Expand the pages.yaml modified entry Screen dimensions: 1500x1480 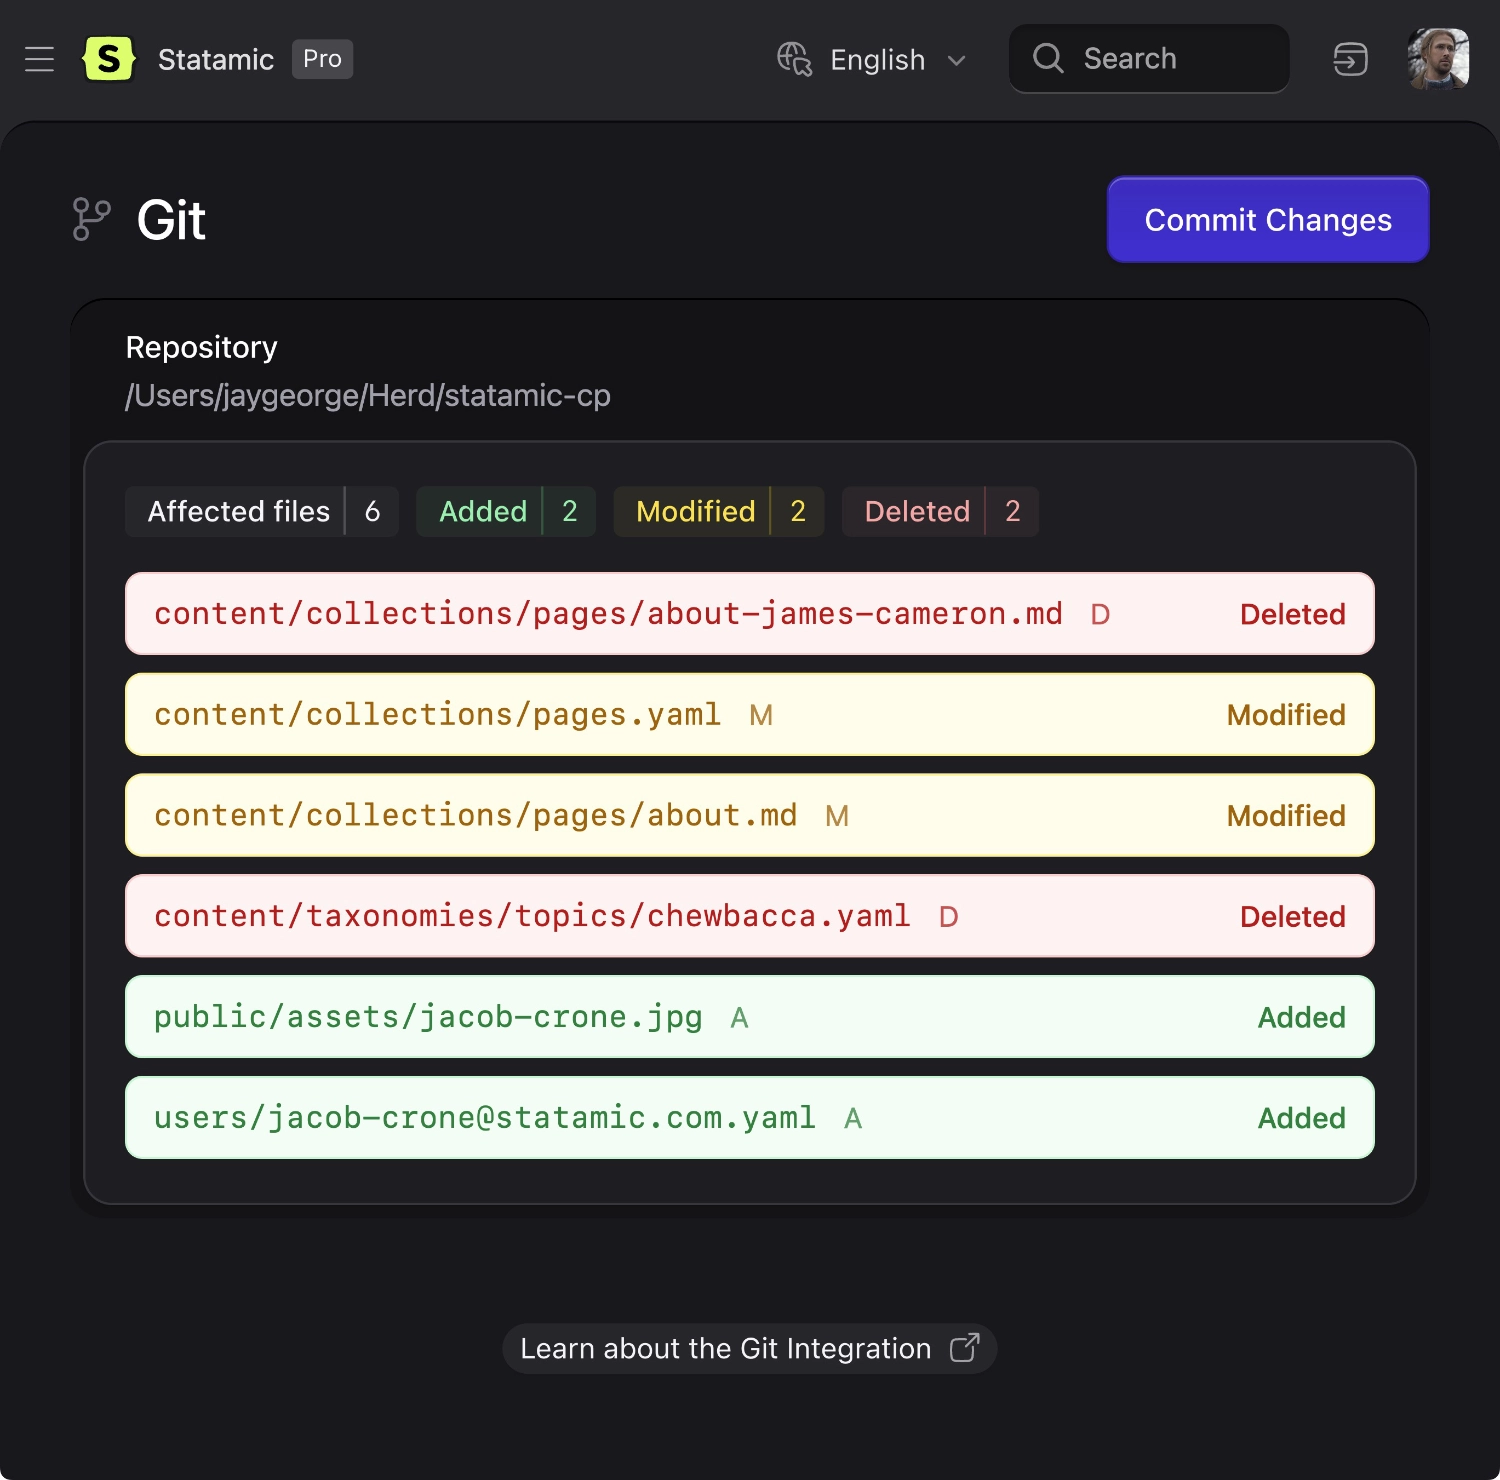point(750,714)
